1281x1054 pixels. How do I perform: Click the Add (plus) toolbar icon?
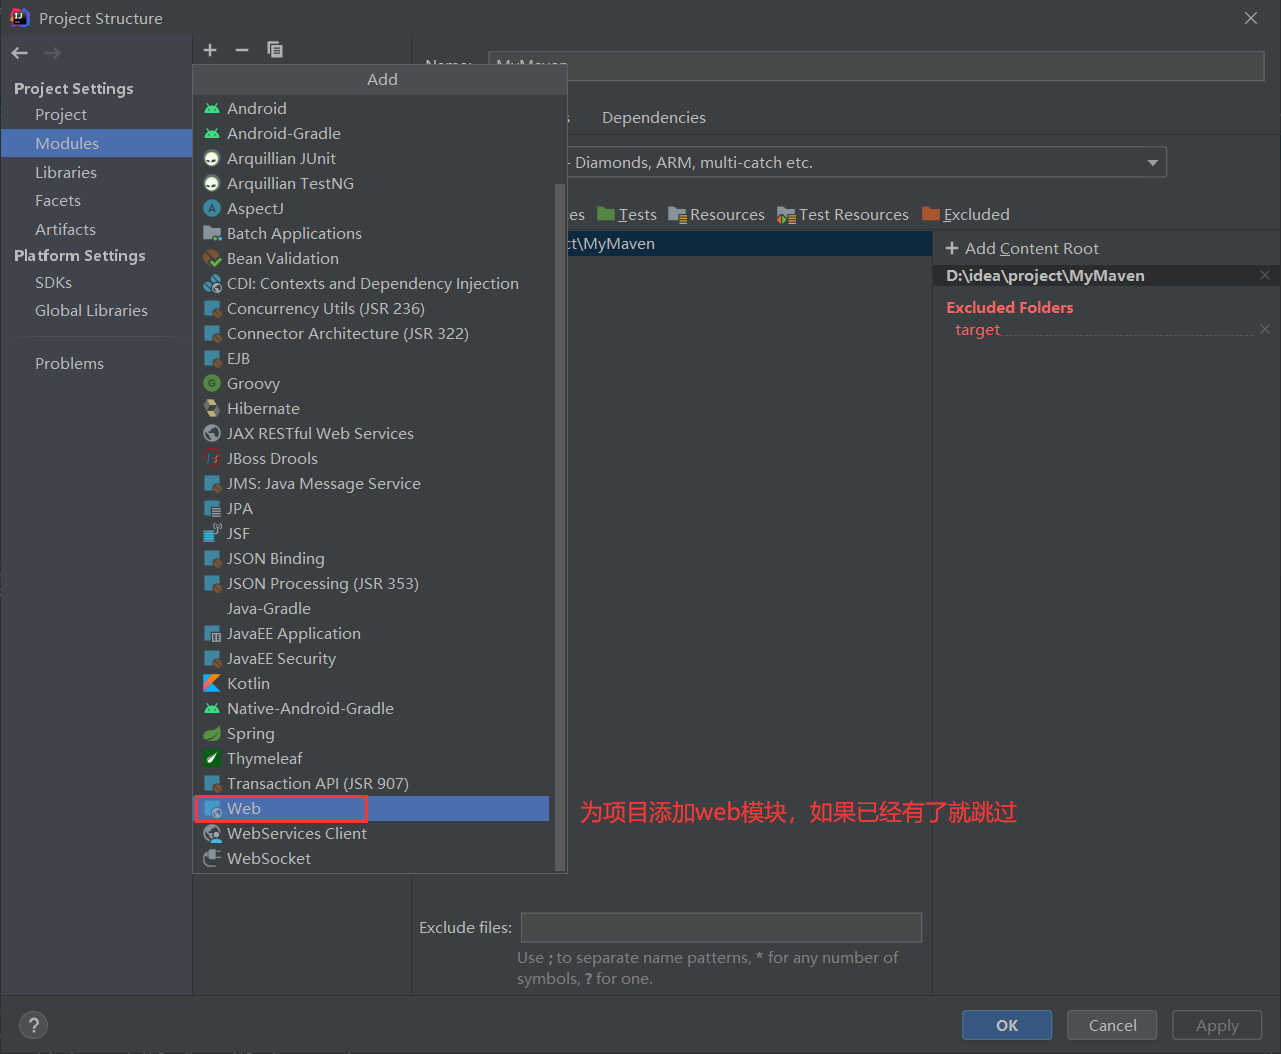click(210, 50)
